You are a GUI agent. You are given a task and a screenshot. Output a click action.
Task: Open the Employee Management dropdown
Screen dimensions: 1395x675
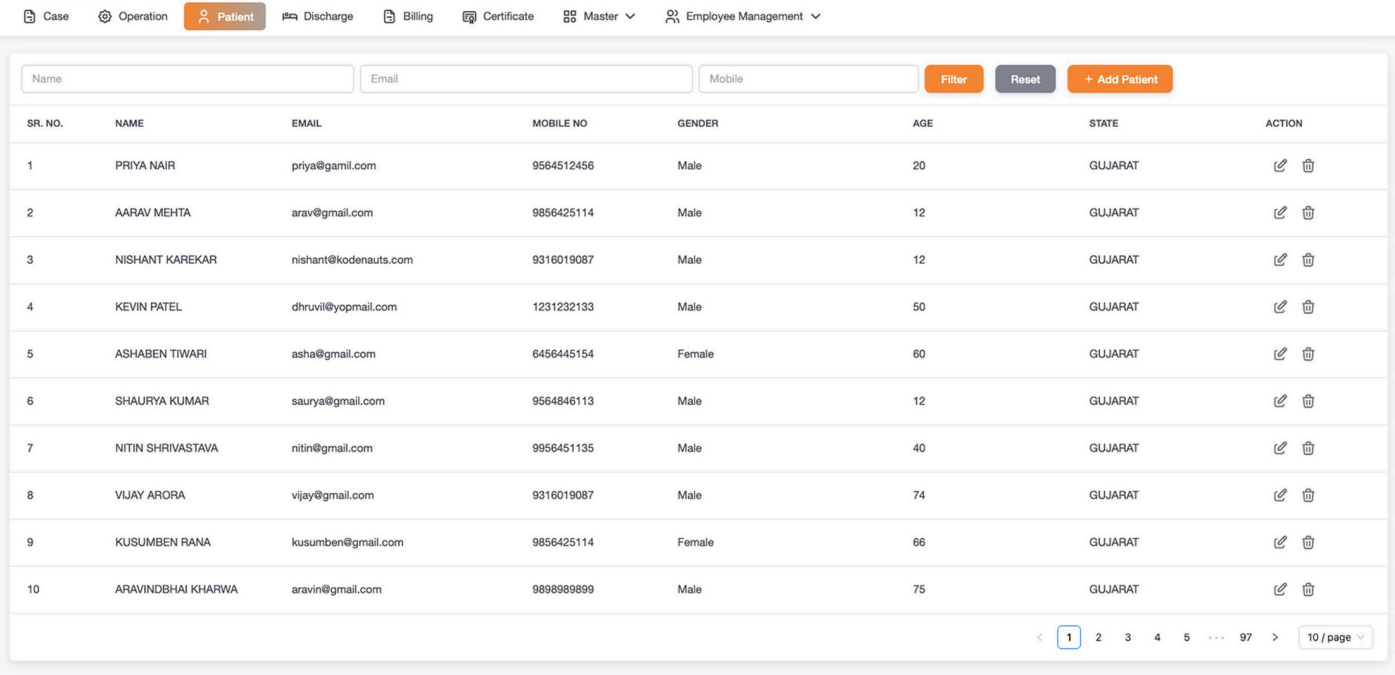click(743, 17)
